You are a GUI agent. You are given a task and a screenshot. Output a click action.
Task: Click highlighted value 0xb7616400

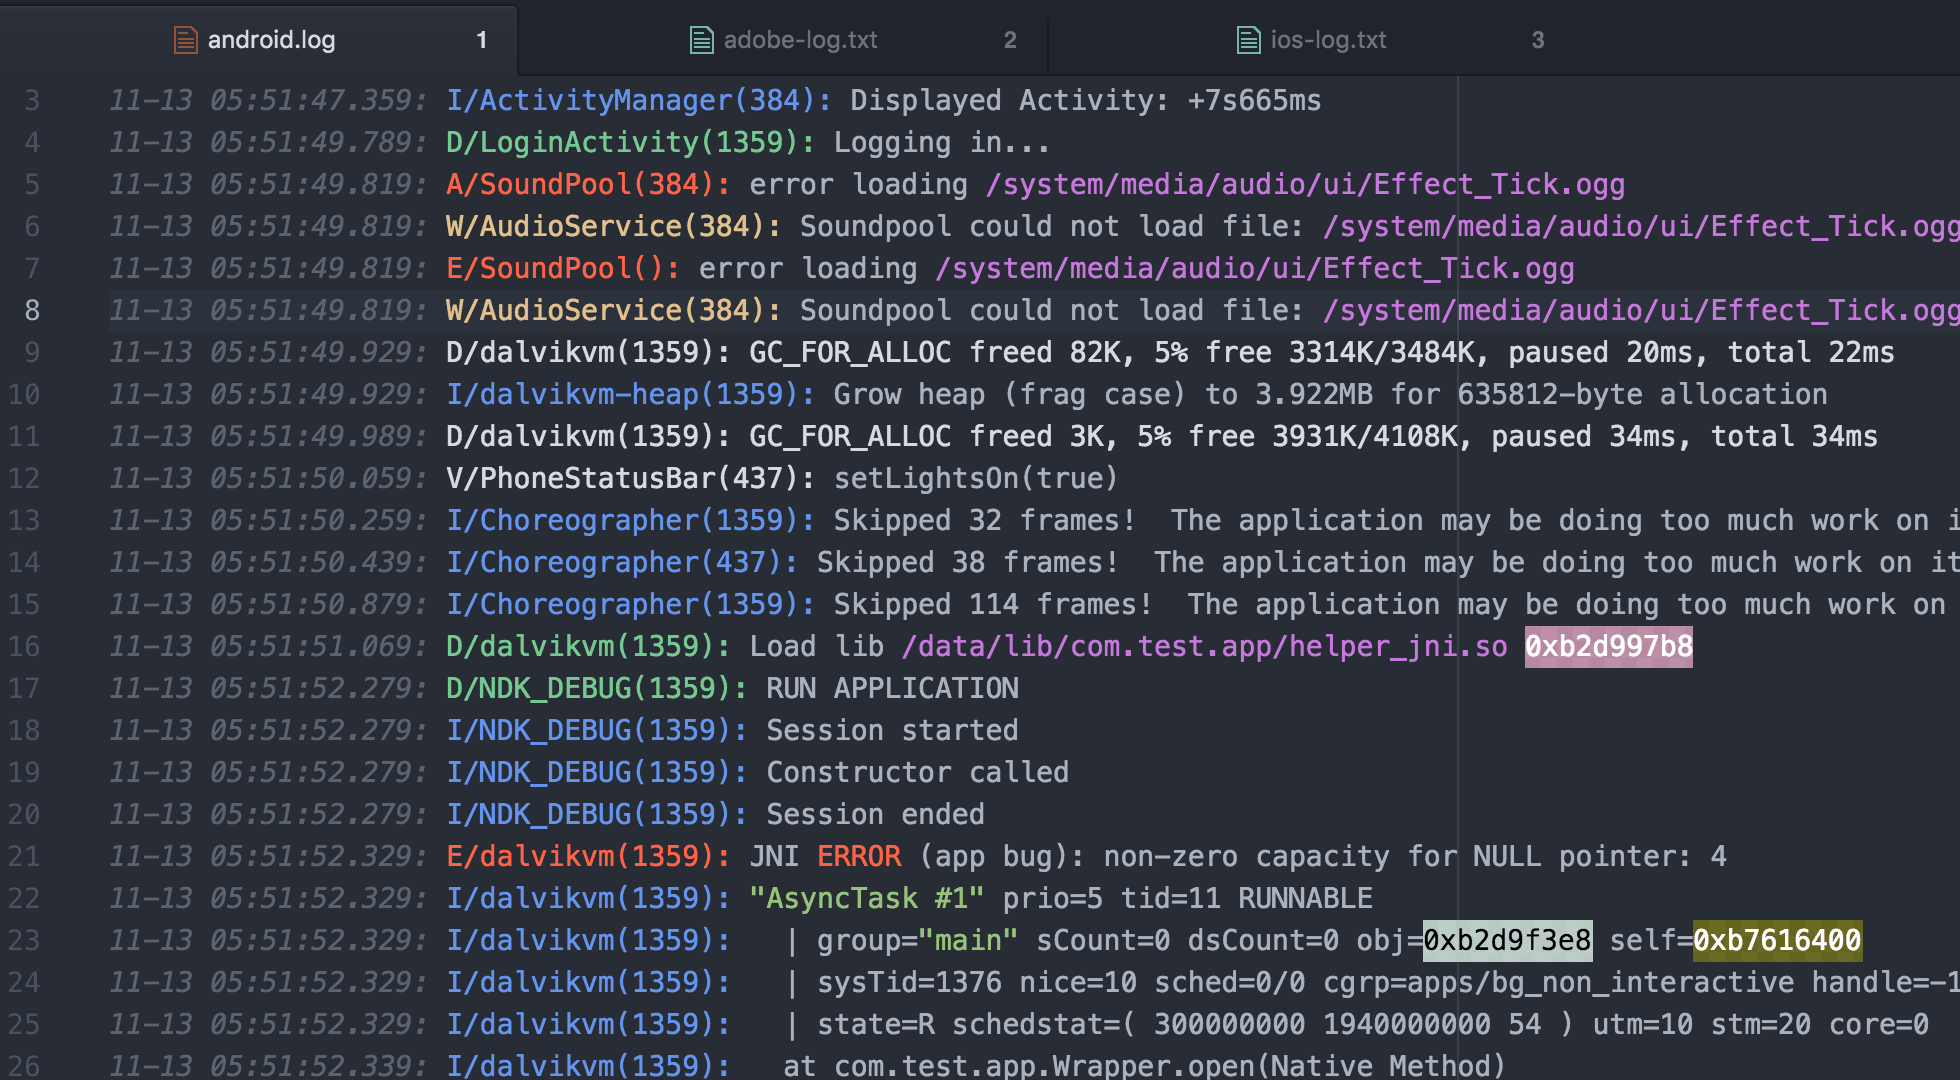(1777, 940)
